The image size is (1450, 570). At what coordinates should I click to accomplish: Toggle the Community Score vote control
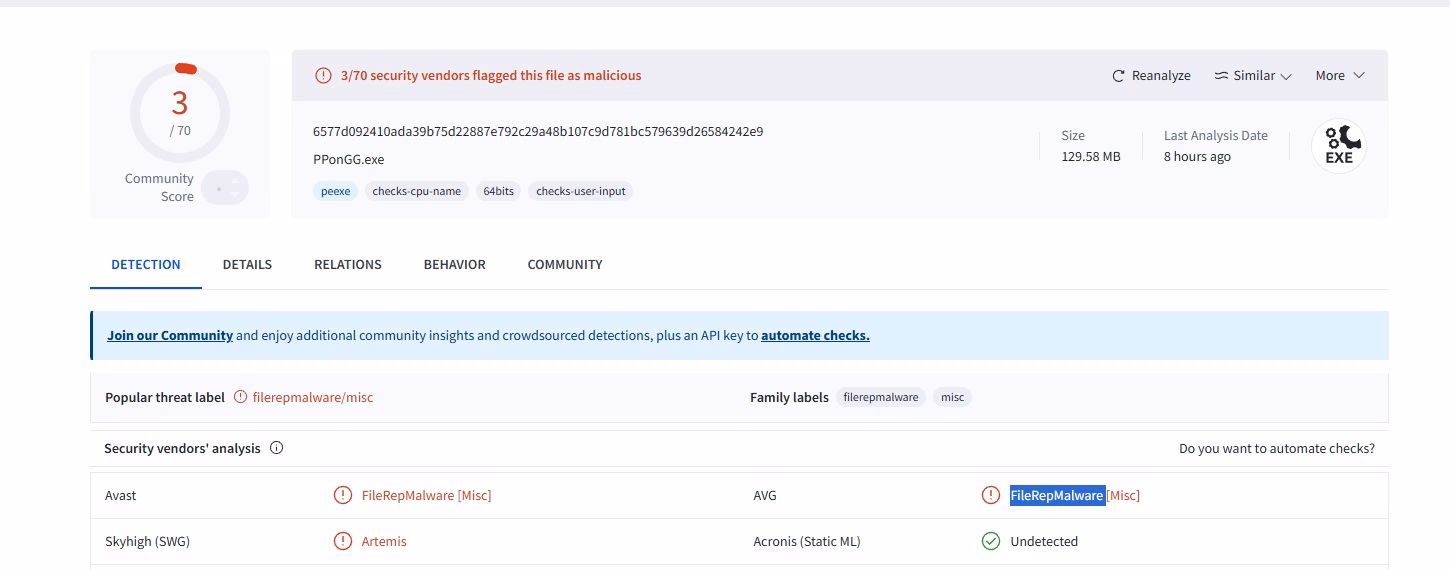click(x=225, y=188)
